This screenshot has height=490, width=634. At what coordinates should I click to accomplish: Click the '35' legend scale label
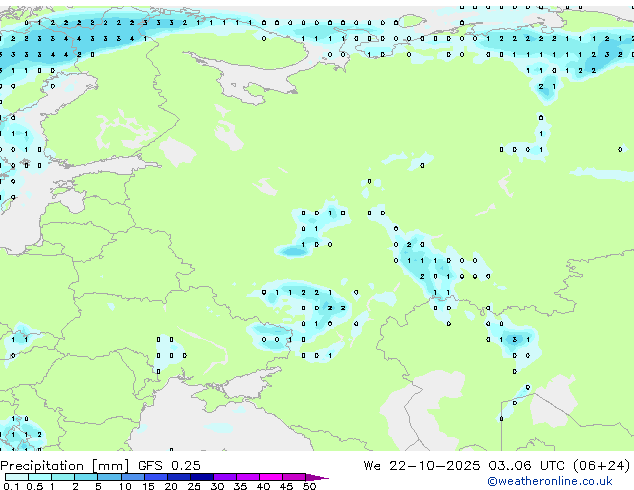pos(240,486)
